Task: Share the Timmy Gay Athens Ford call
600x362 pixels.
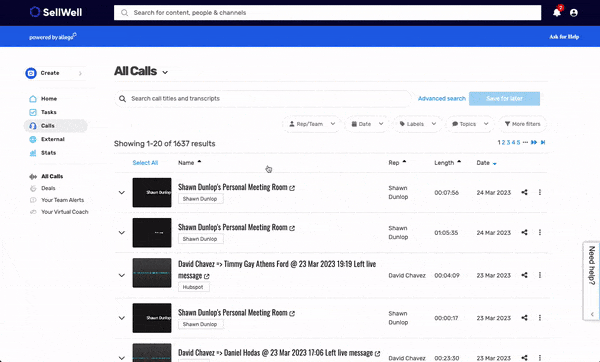Action: 524,275
